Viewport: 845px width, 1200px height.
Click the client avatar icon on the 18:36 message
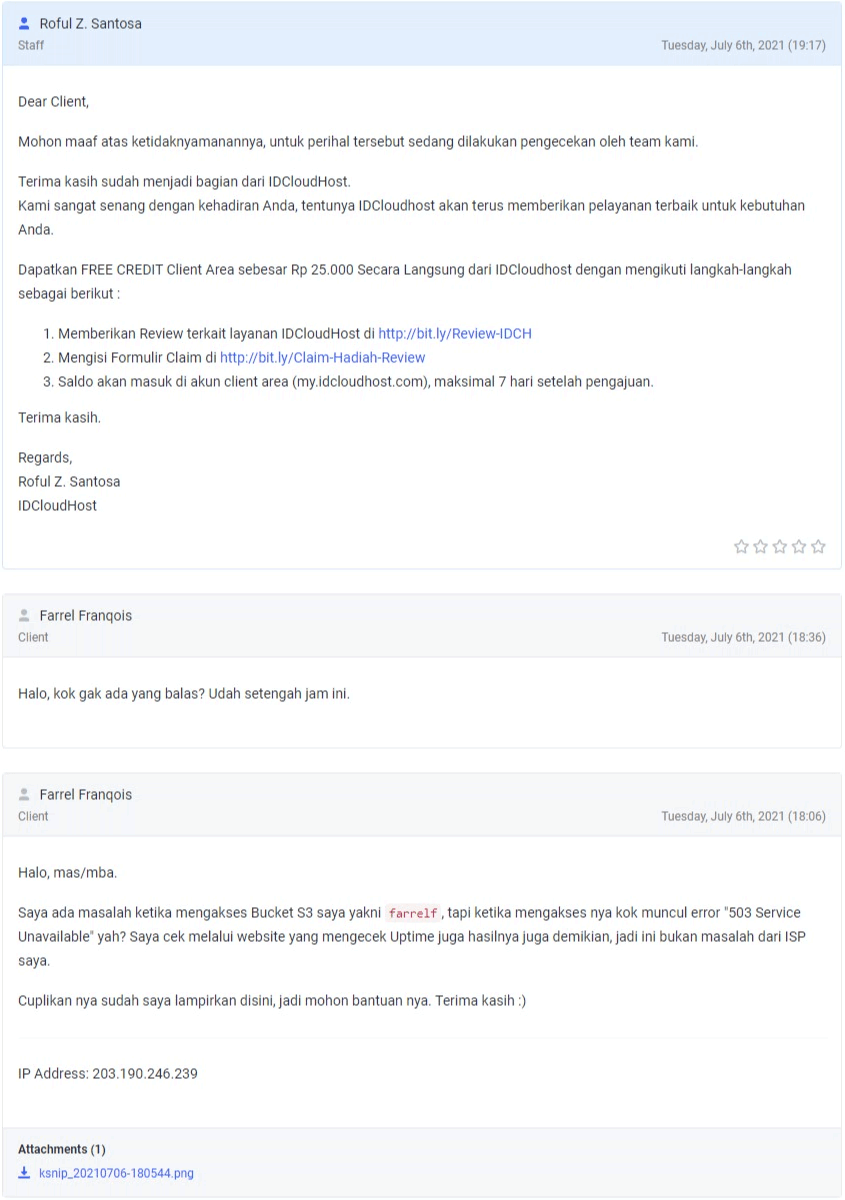point(25,615)
